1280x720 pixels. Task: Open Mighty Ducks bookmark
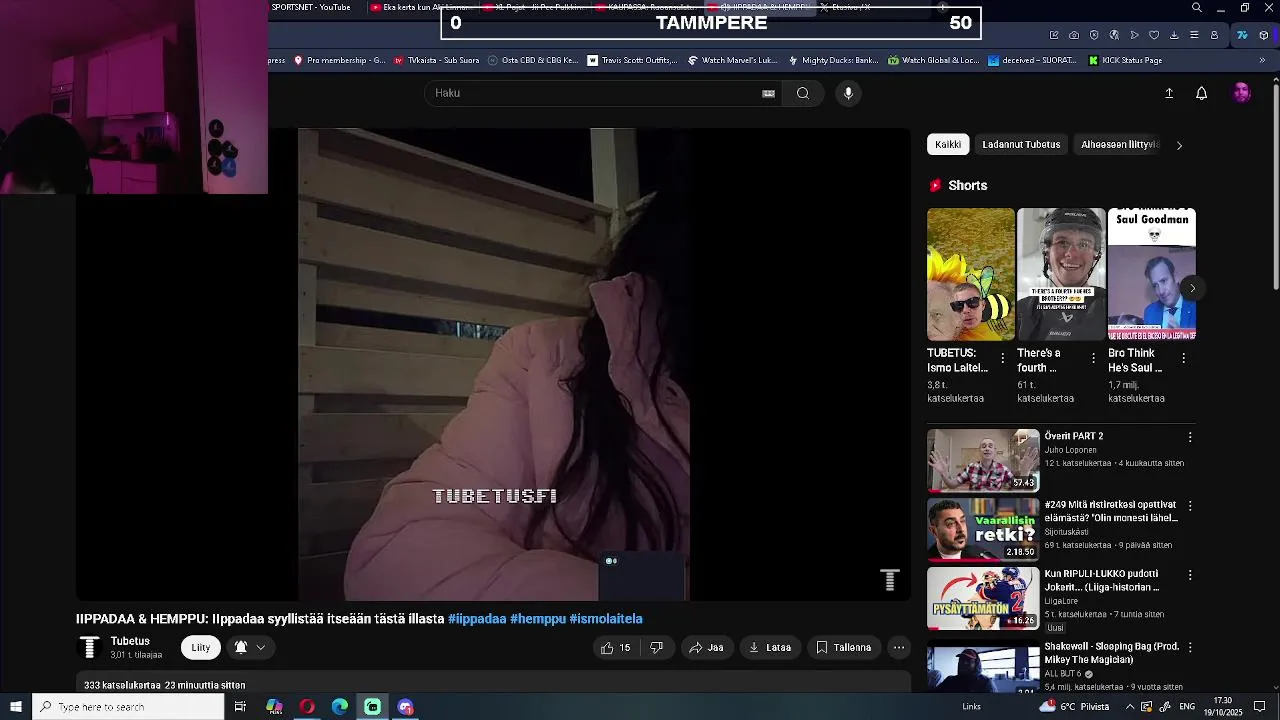coord(832,60)
